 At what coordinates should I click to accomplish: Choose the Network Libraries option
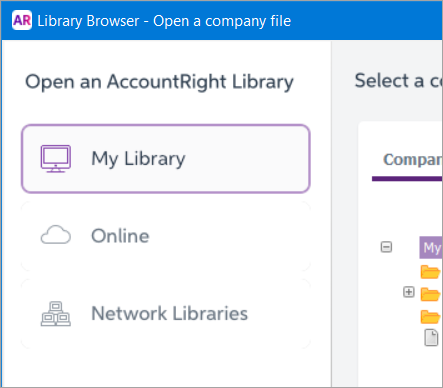point(166,314)
